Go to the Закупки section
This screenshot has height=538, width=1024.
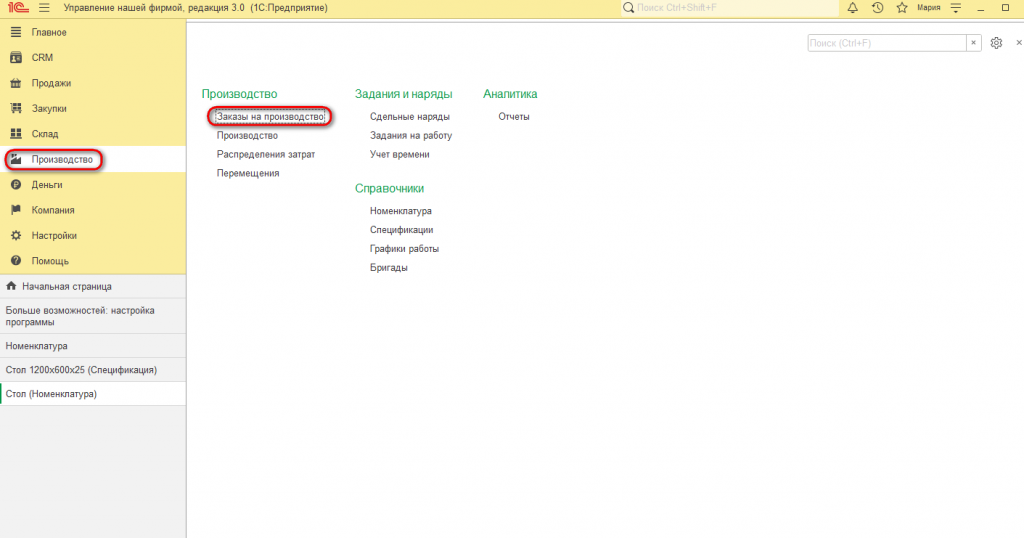(93, 108)
